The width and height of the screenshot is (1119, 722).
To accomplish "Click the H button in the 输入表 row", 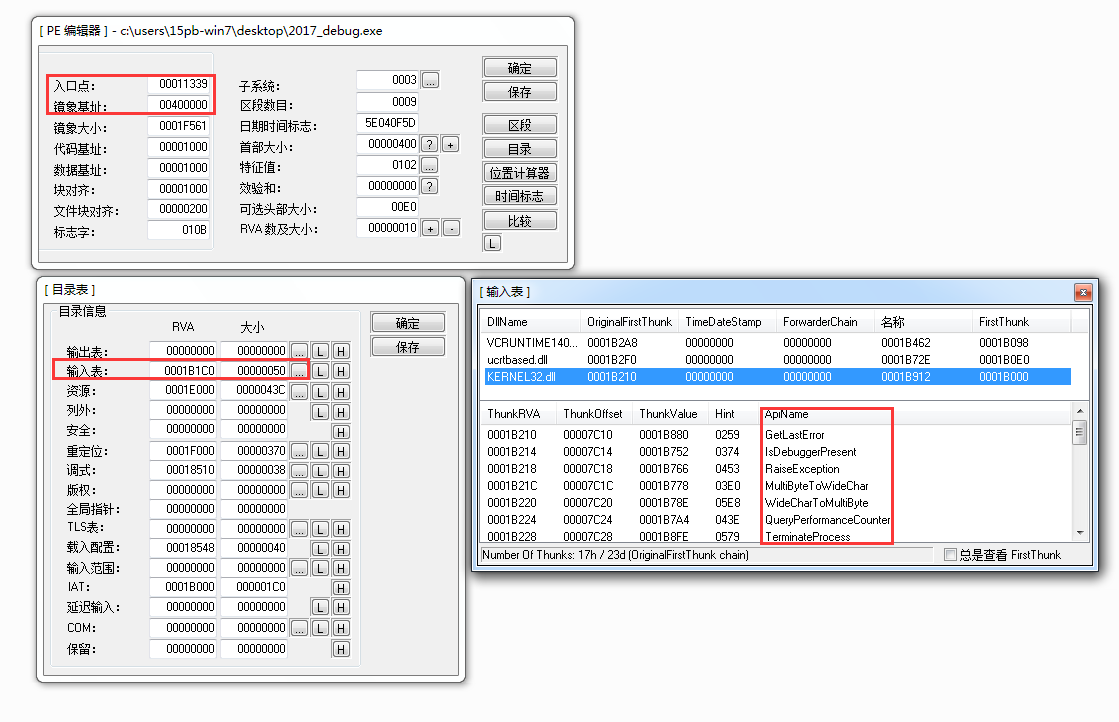I will 341,372.
